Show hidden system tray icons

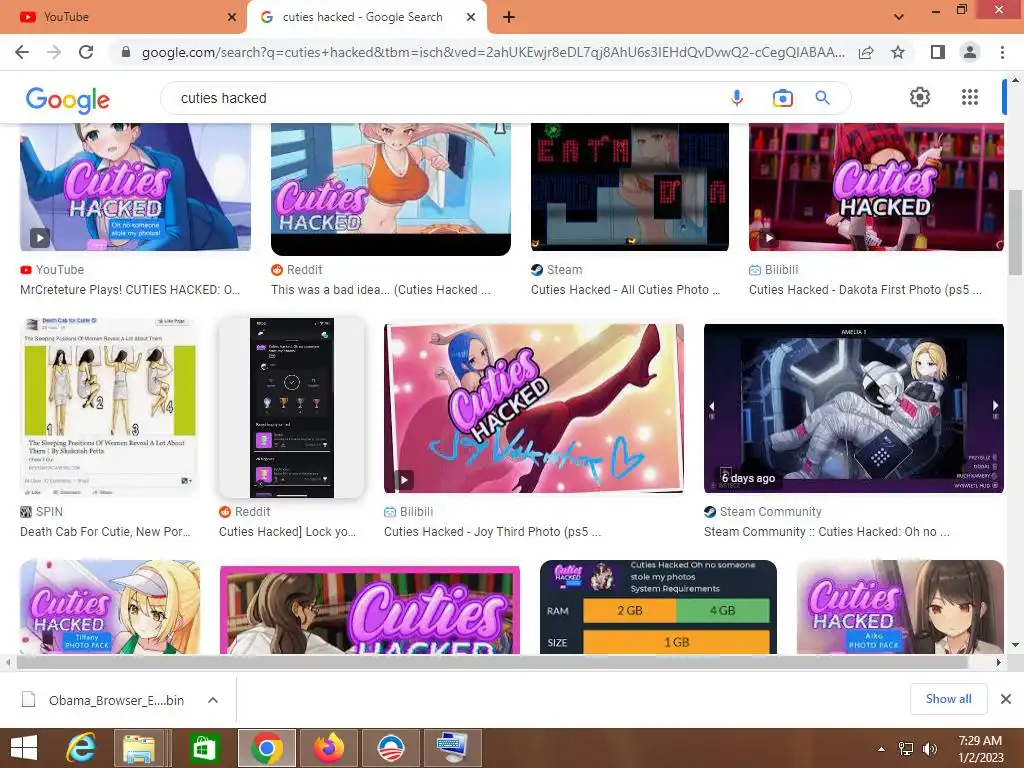pos(882,749)
